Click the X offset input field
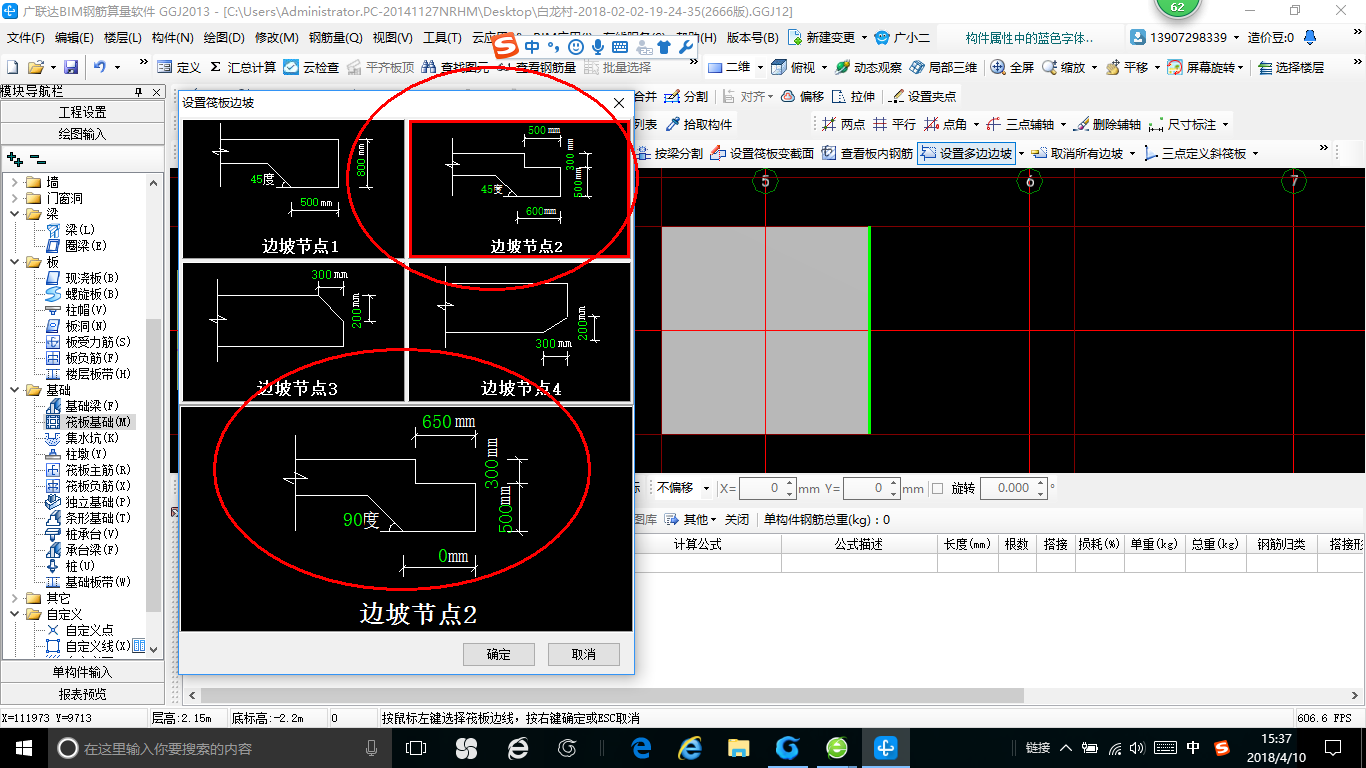Screen dimensions: 1366x768 pyautogui.click(x=767, y=488)
